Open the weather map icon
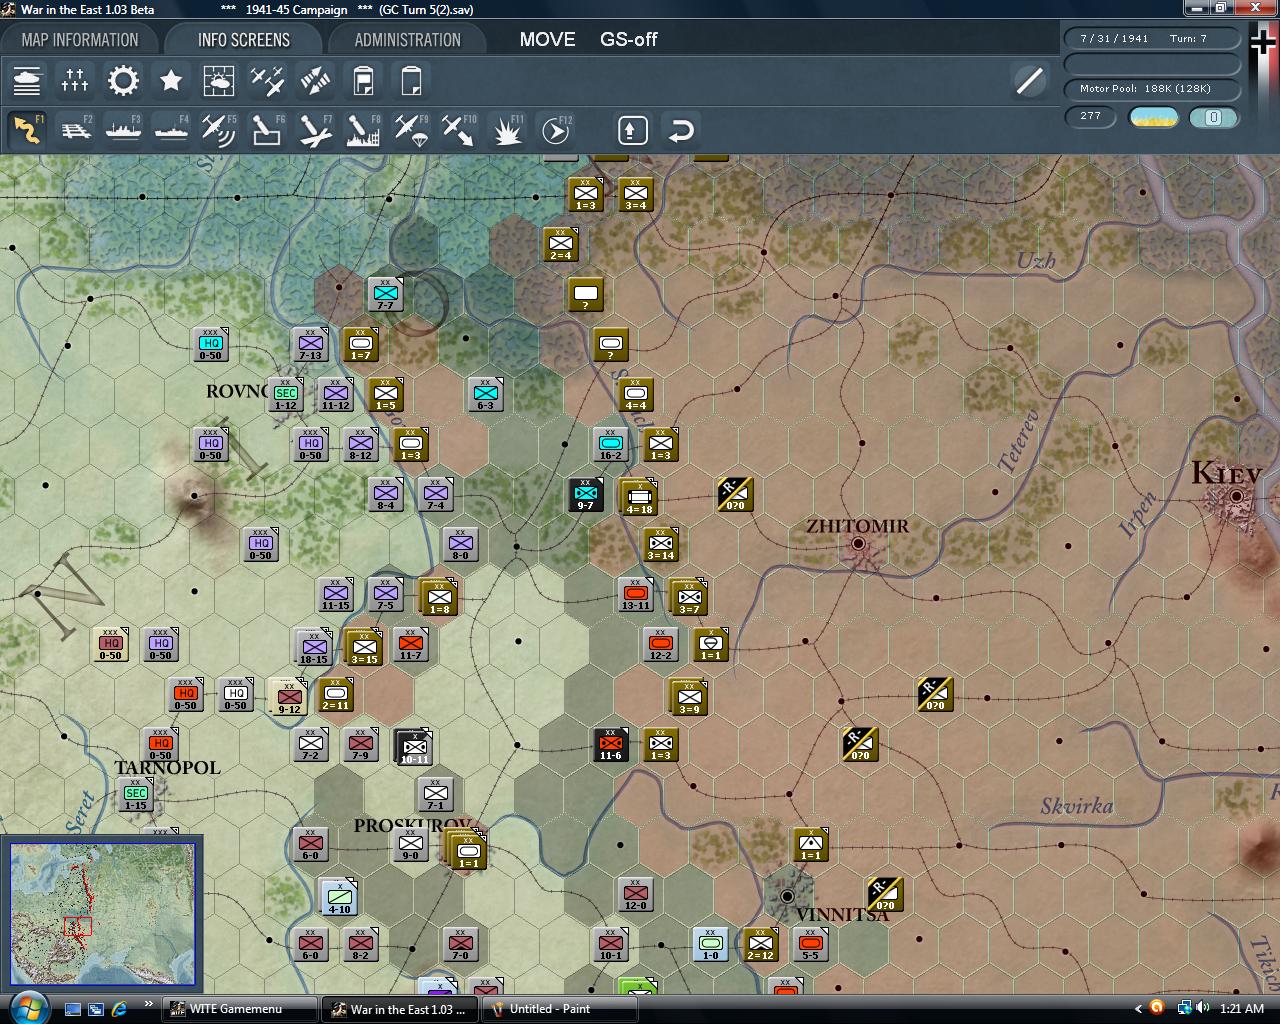Viewport: 1280px width, 1024px height. click(x=219, y=81)
